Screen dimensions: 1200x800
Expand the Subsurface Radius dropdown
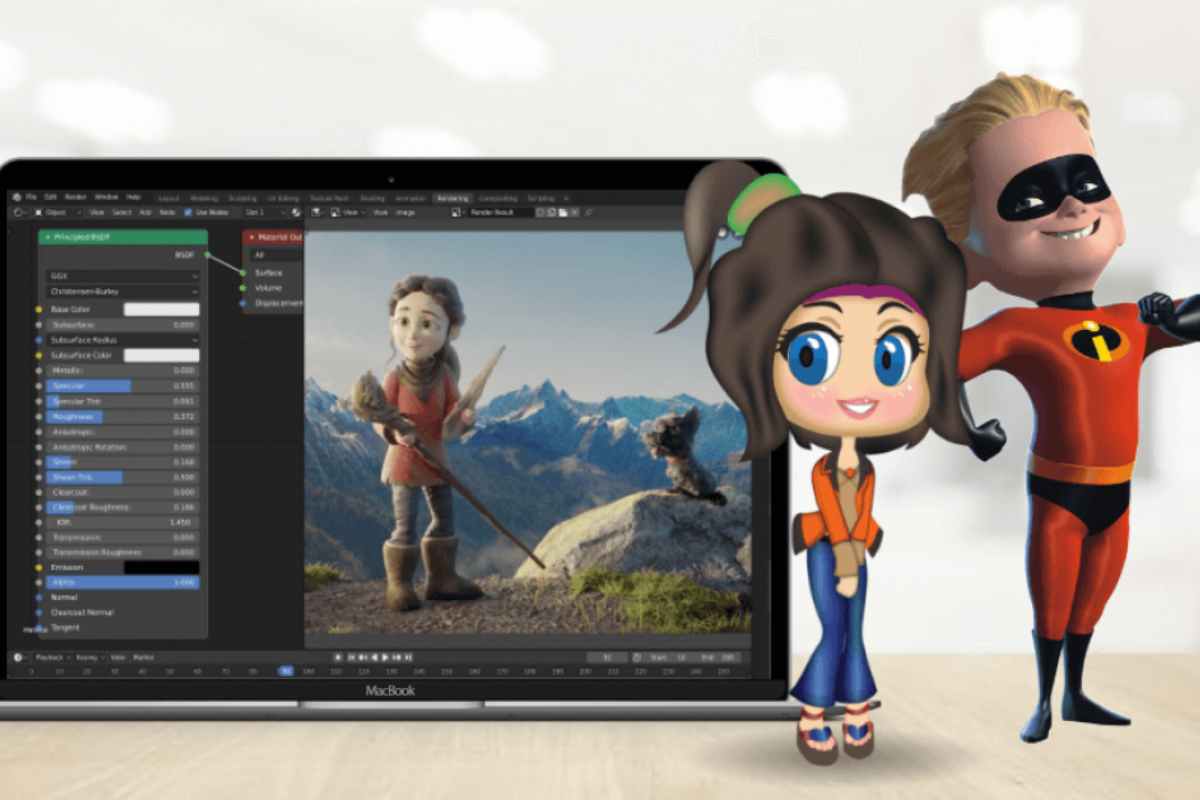tap(123, 340)
